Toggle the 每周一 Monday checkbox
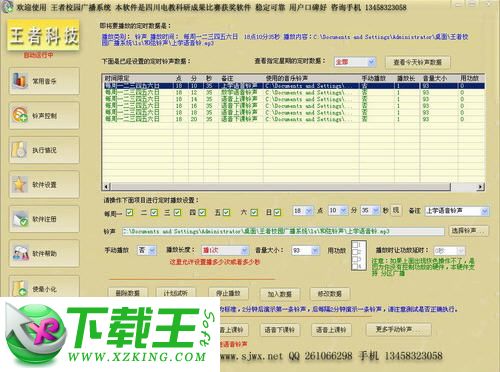 129,213
